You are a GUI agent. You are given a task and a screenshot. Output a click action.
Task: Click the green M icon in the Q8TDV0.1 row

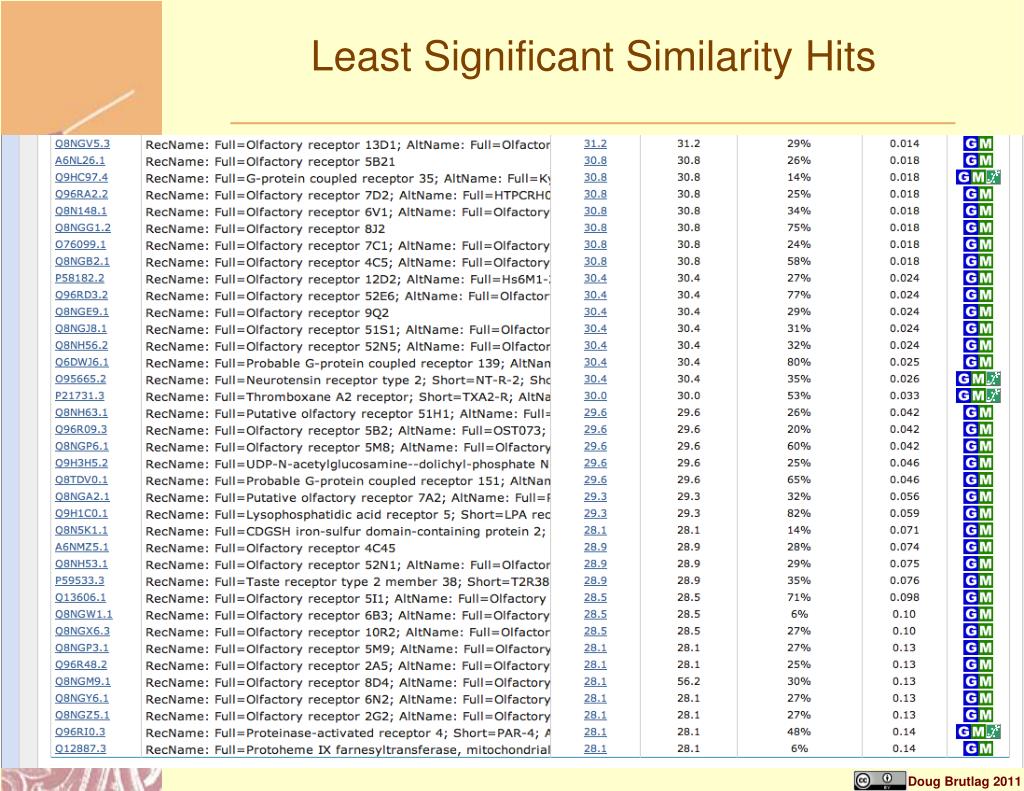[x=985, y=480]
